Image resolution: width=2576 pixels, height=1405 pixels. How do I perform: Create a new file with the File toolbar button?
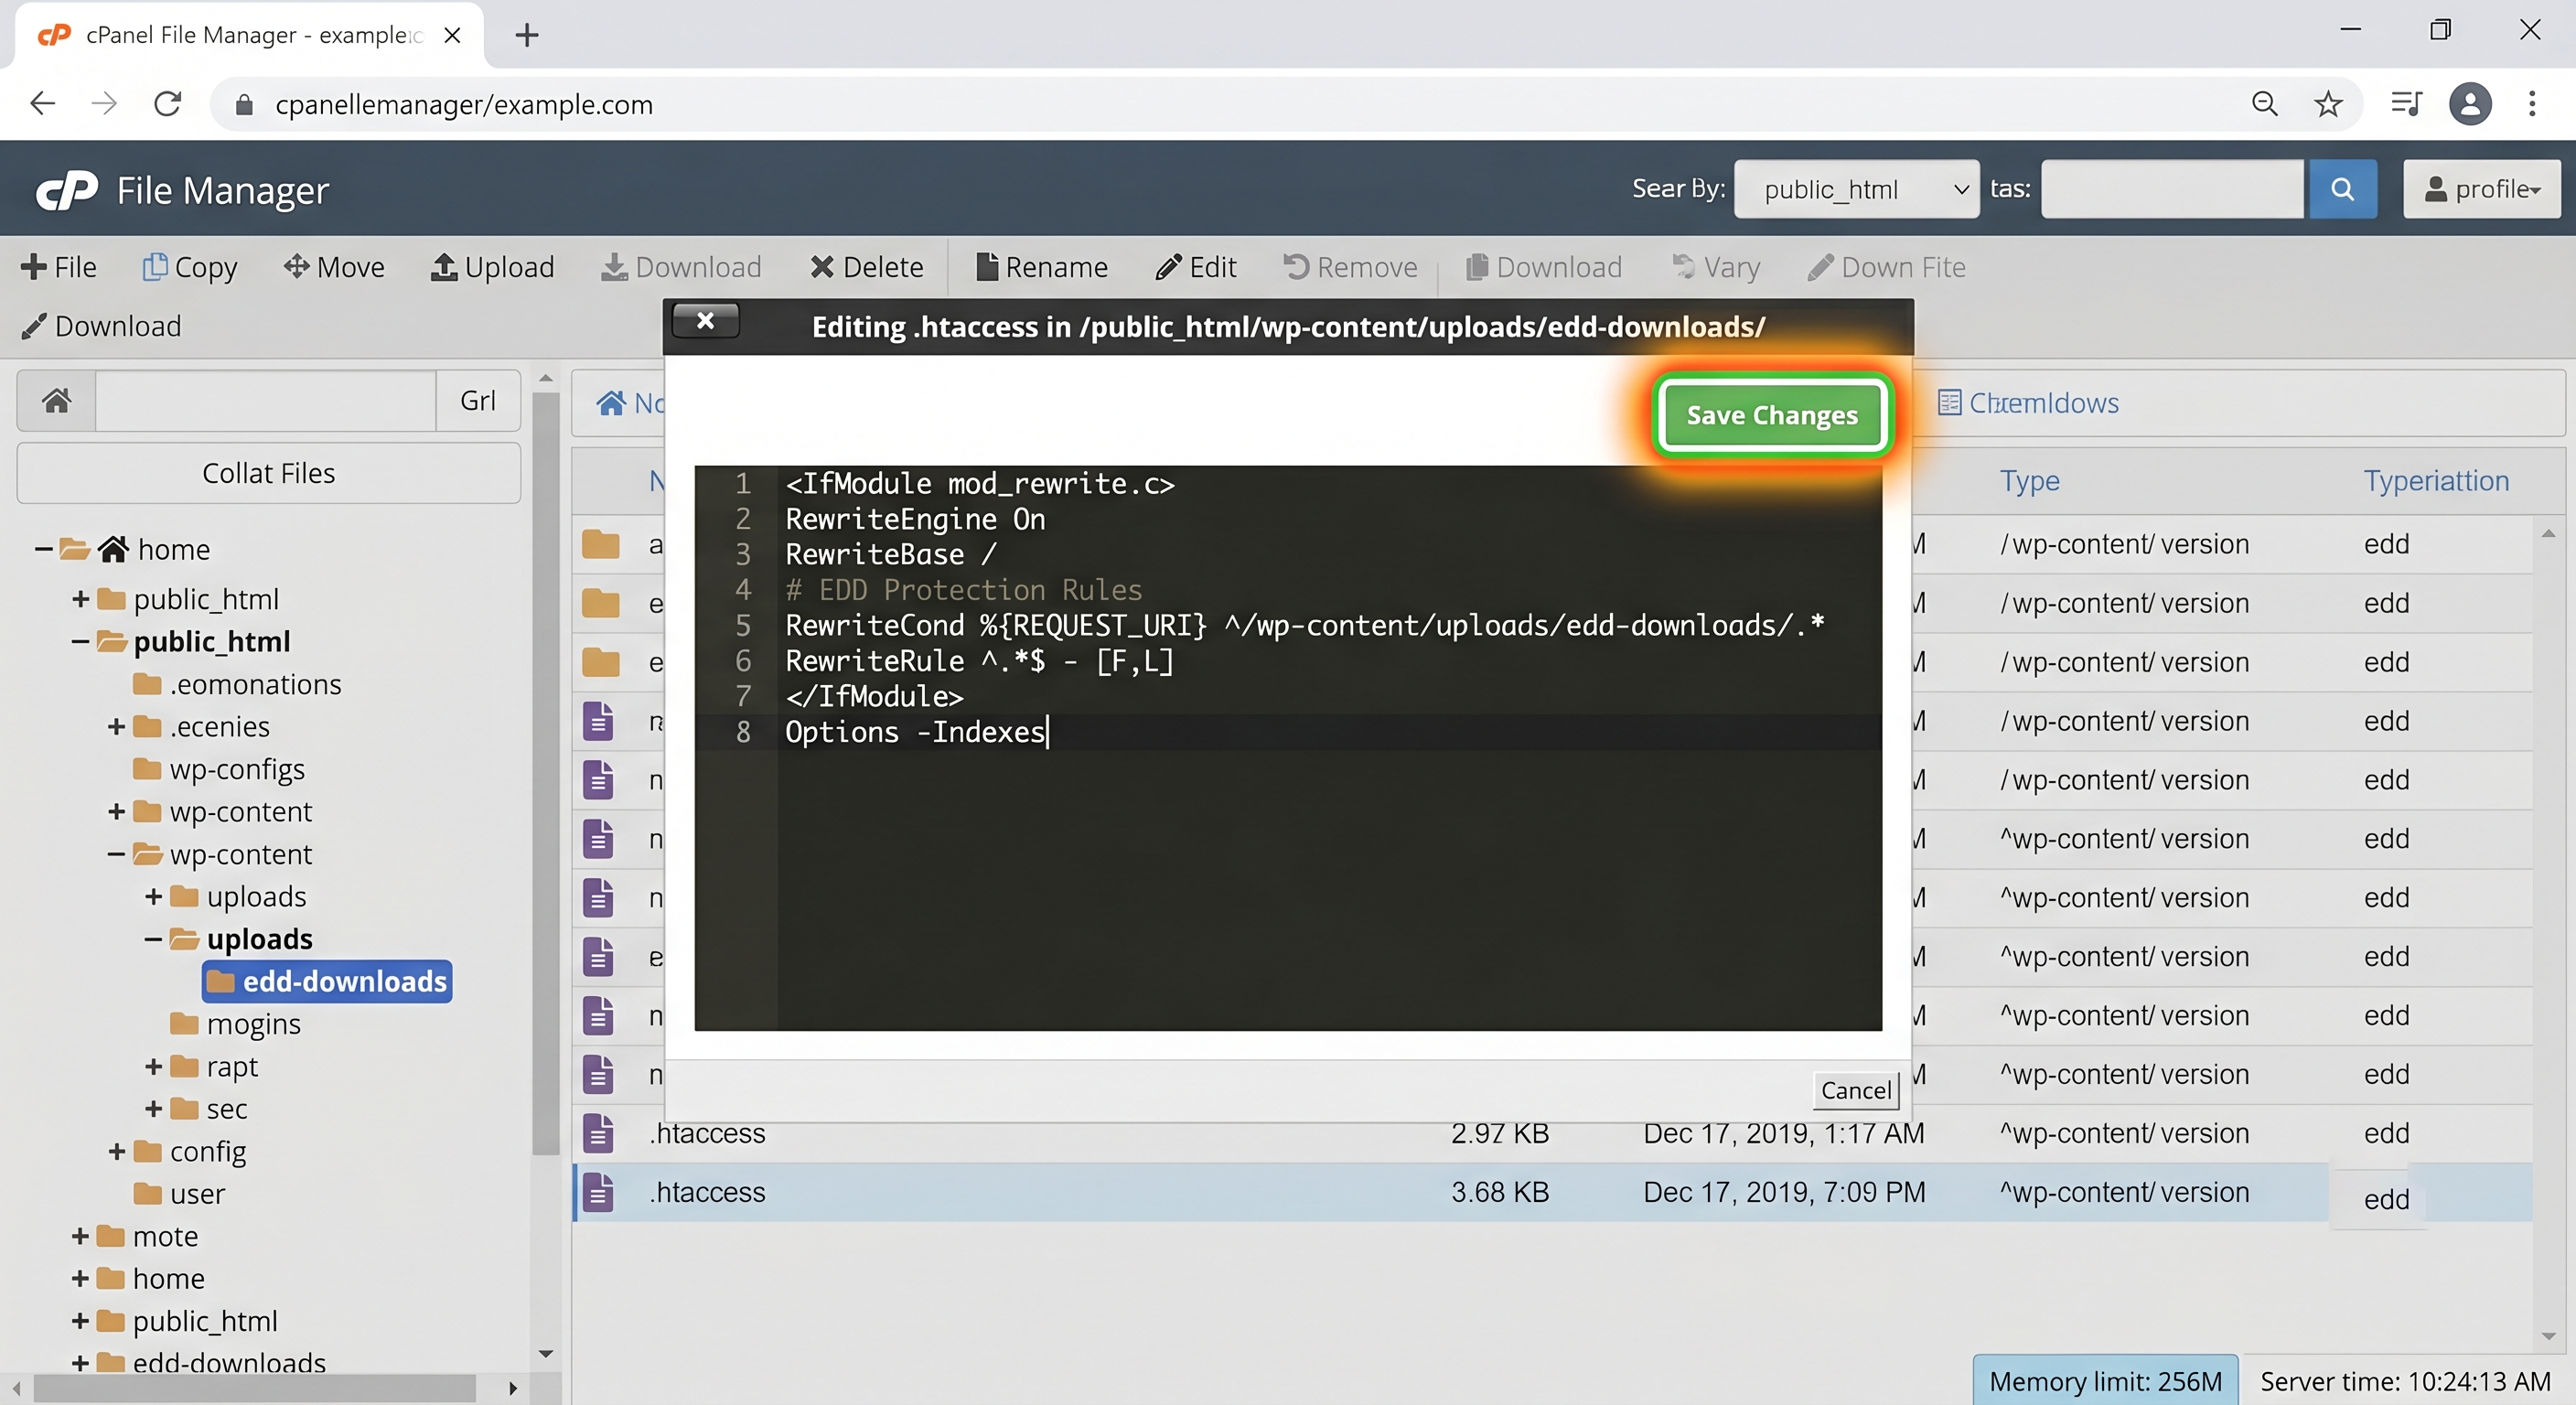59,267
